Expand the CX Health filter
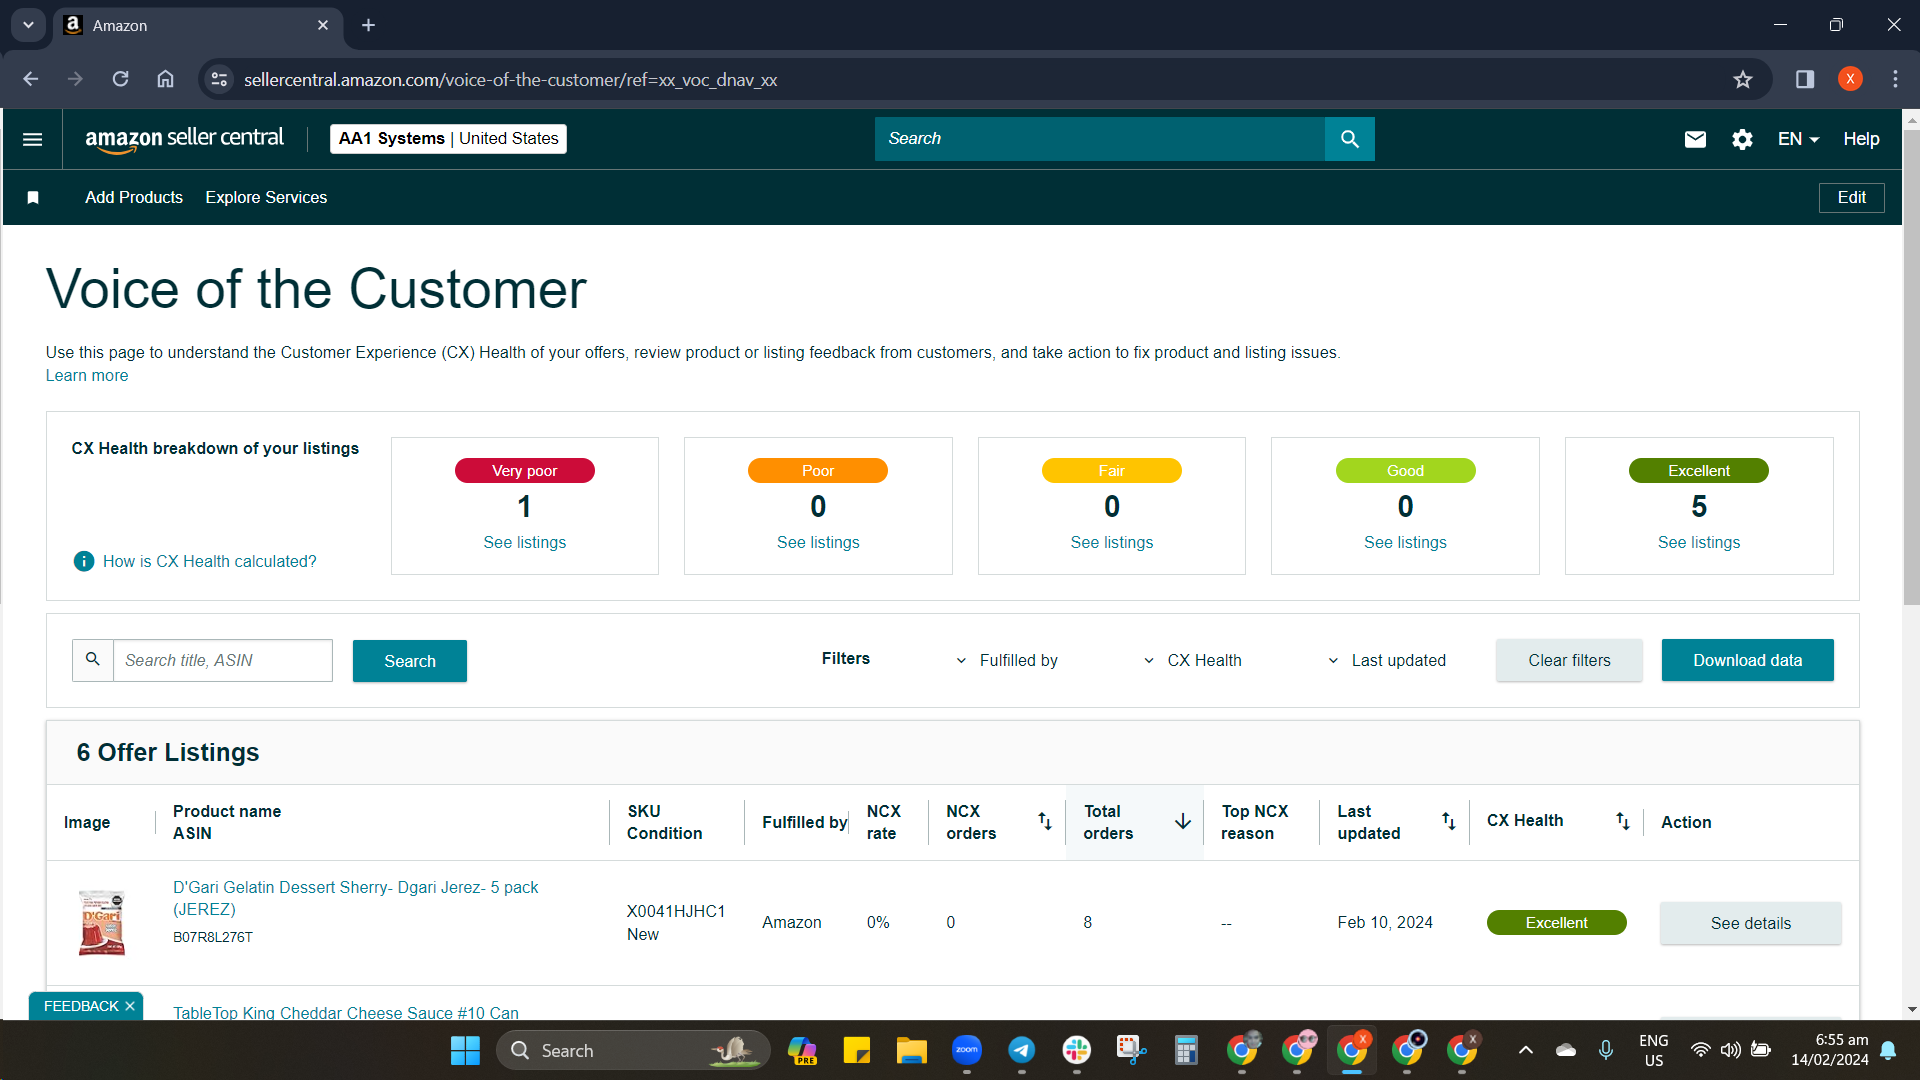 (x=1192, y=660)
